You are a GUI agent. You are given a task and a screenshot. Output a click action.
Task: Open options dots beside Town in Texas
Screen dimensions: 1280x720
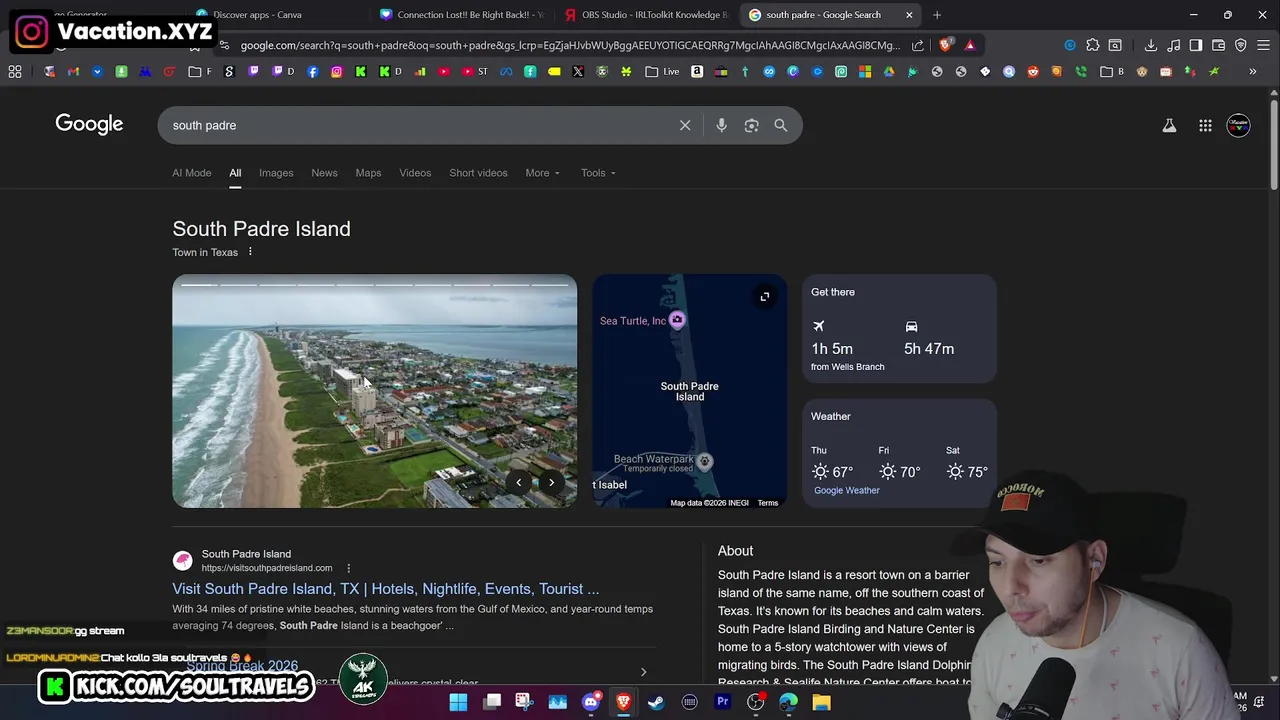tap(250, 252)
